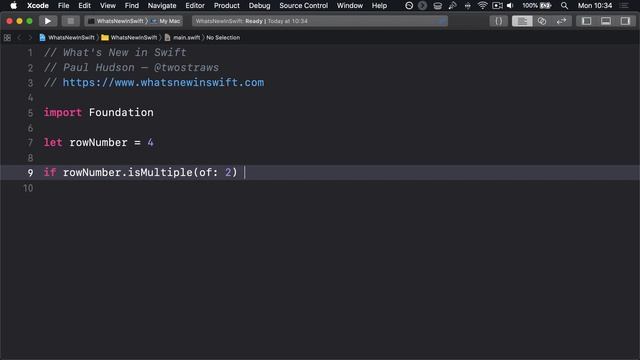Screen dimensions: 640x360
Task: Click 'isMultiple(of:' on line 9
Action: [x=173, y=172]
